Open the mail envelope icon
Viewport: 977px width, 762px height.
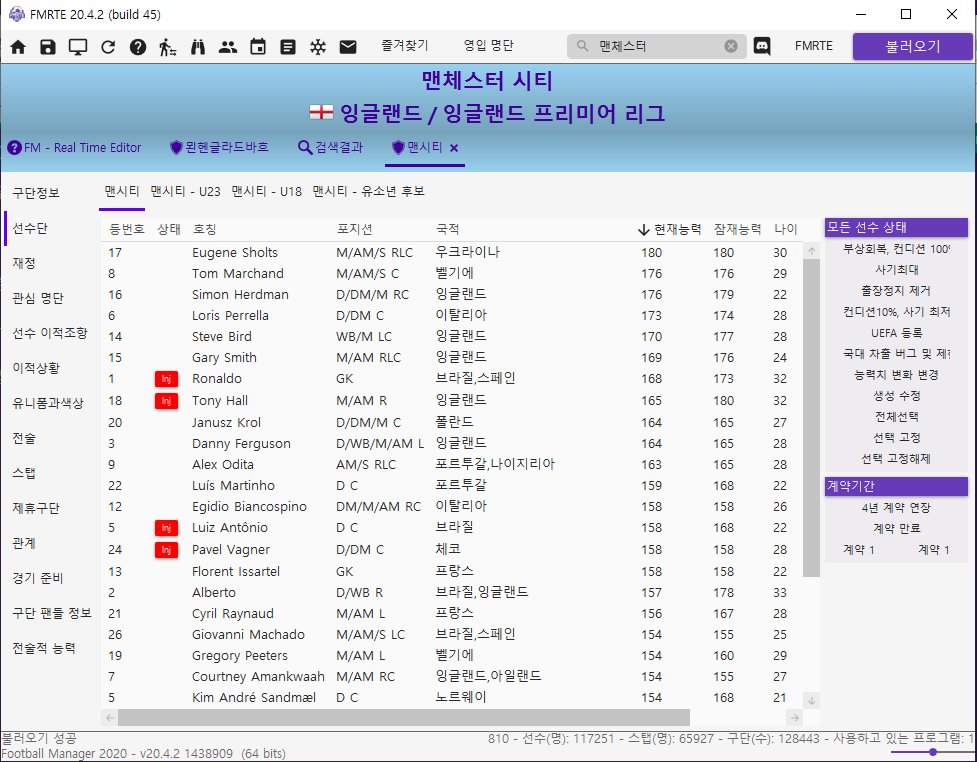[x=348, y=47]
